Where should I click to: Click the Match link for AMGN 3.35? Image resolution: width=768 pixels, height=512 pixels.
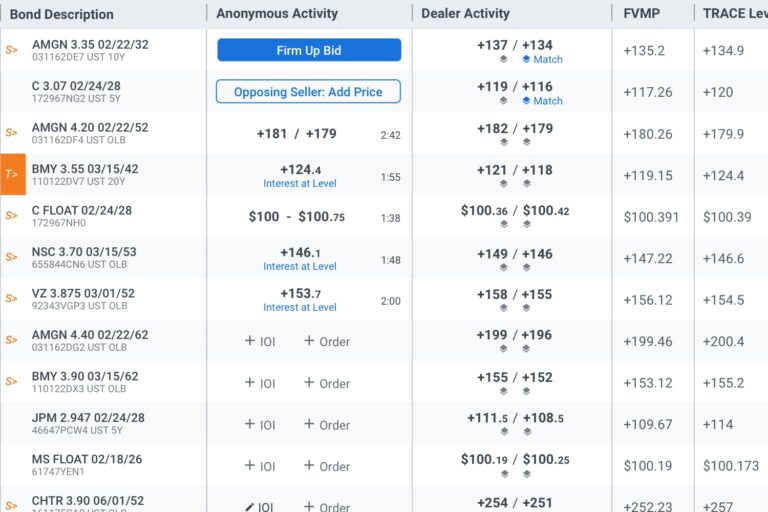click(542, 59)
